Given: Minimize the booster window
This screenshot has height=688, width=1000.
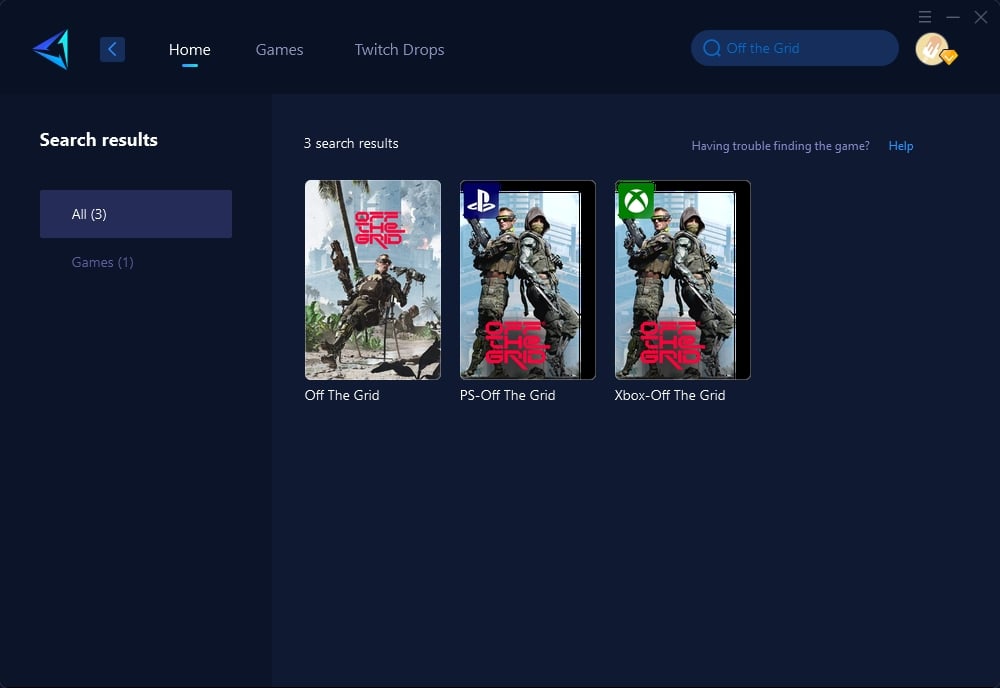Looking at the screenshot, I should [x=953, y=17].
